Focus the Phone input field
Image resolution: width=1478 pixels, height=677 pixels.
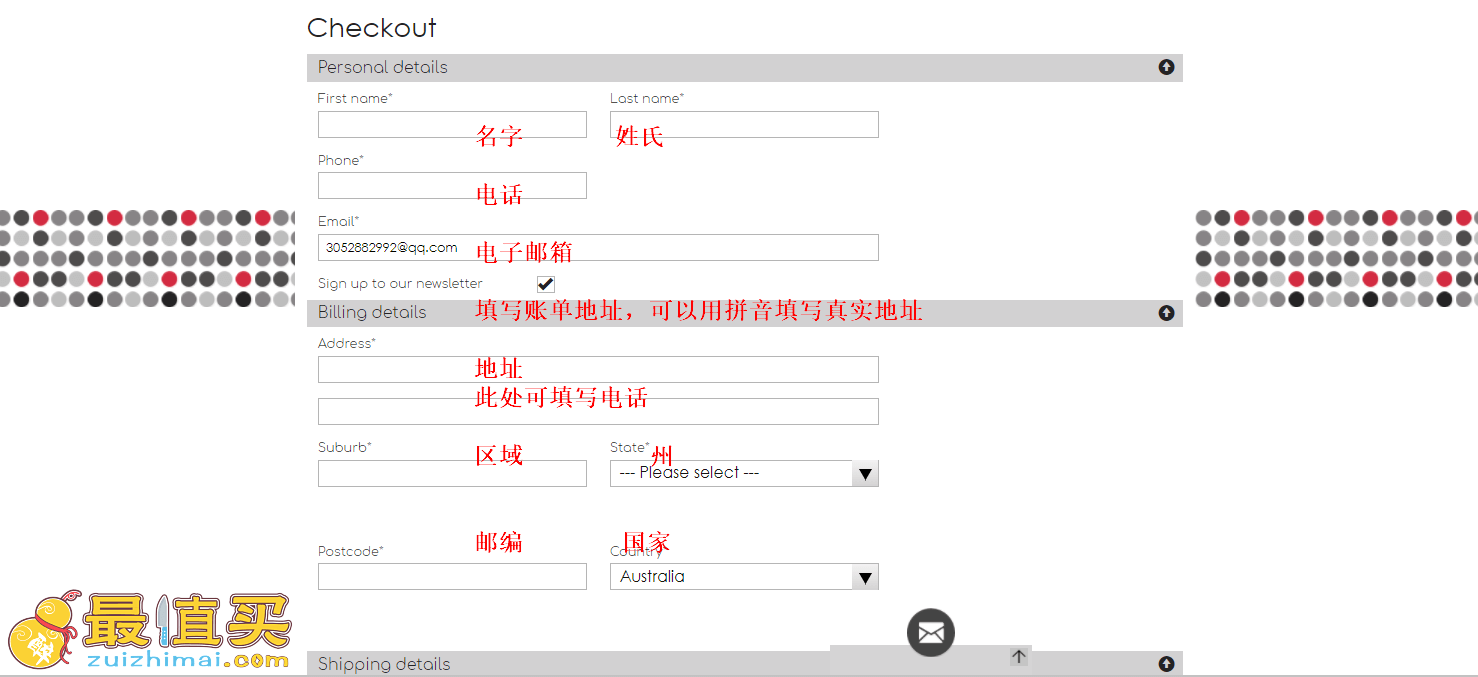(x=452, y=185)
